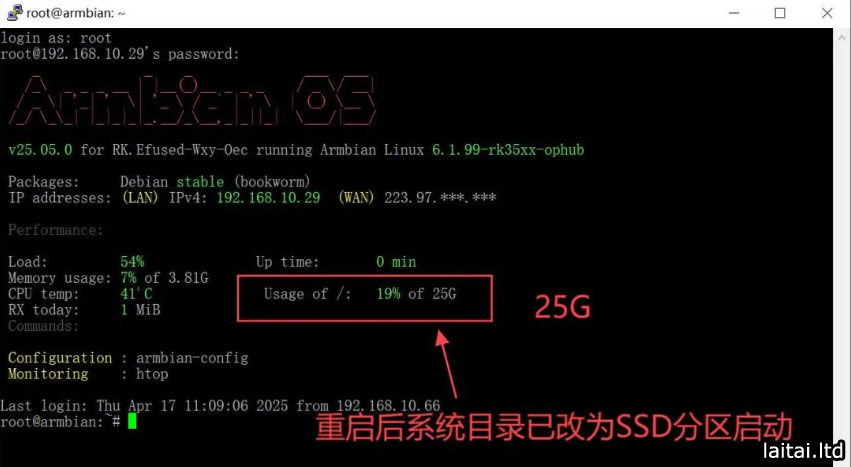This screenshot has height=467, width=851.
Task: Click the laitai.ltd watermark text
Action: (x=803, y=450)
